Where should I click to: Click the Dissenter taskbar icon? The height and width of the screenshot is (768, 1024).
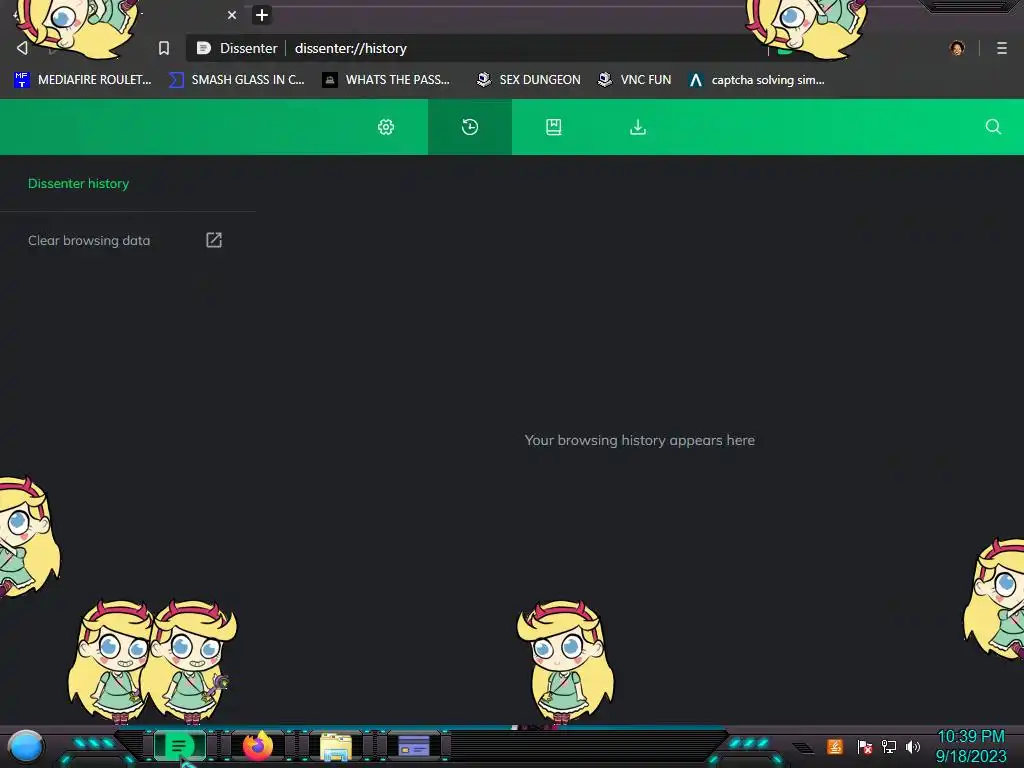click(x=180, y=746)
